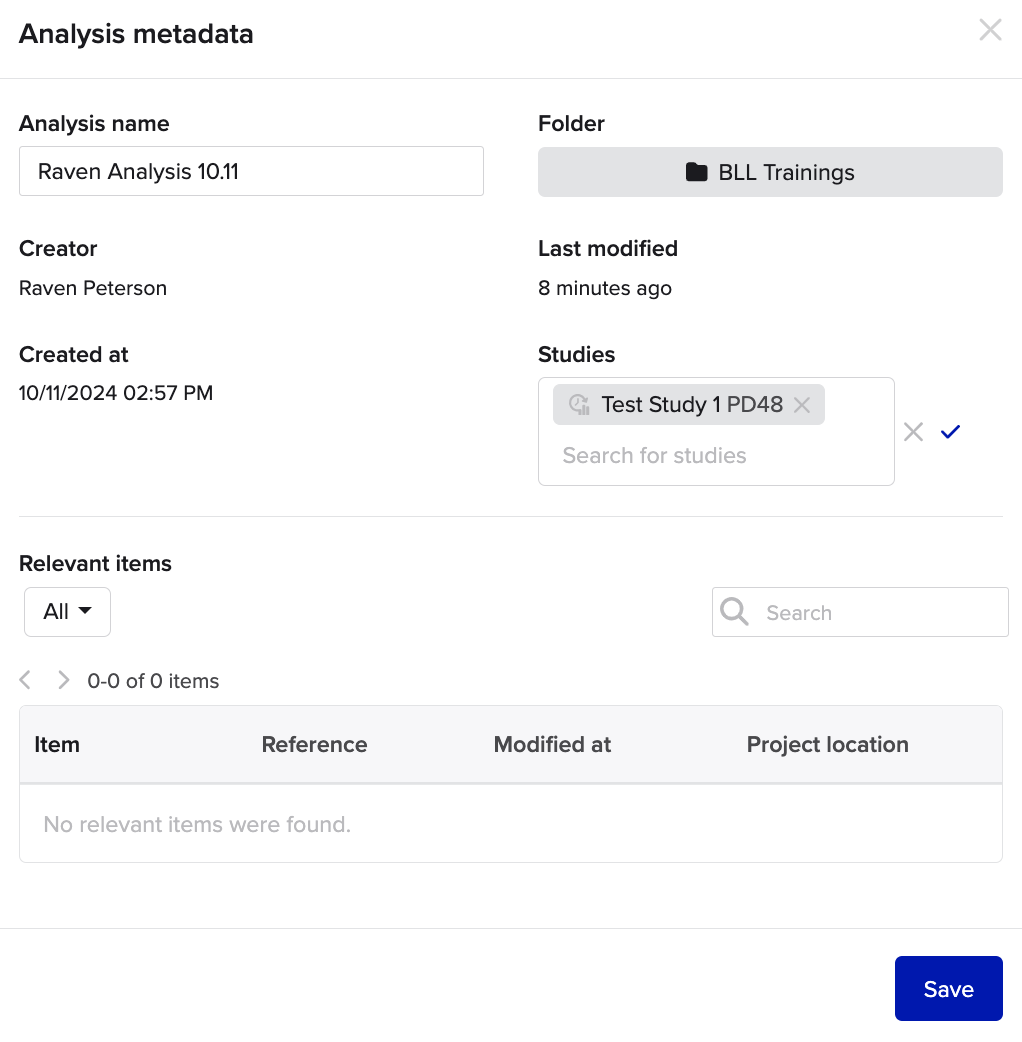Open the All filter dropdown
1022x1042 pixels.
pyautogui.click(x=67, y=611)
